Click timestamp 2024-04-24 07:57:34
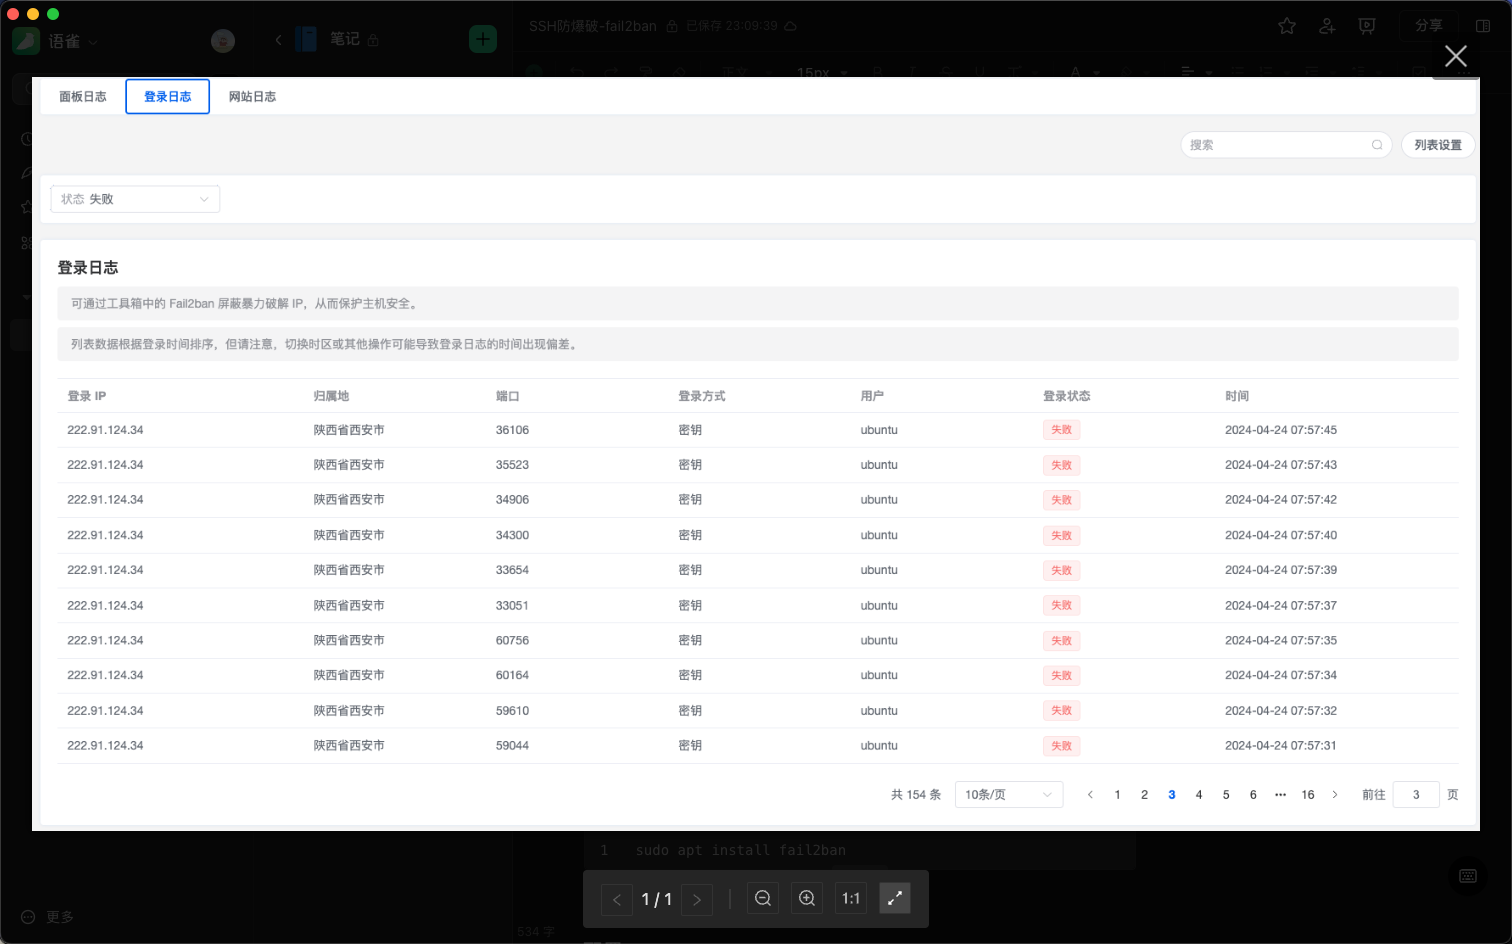 point(1281,675)
